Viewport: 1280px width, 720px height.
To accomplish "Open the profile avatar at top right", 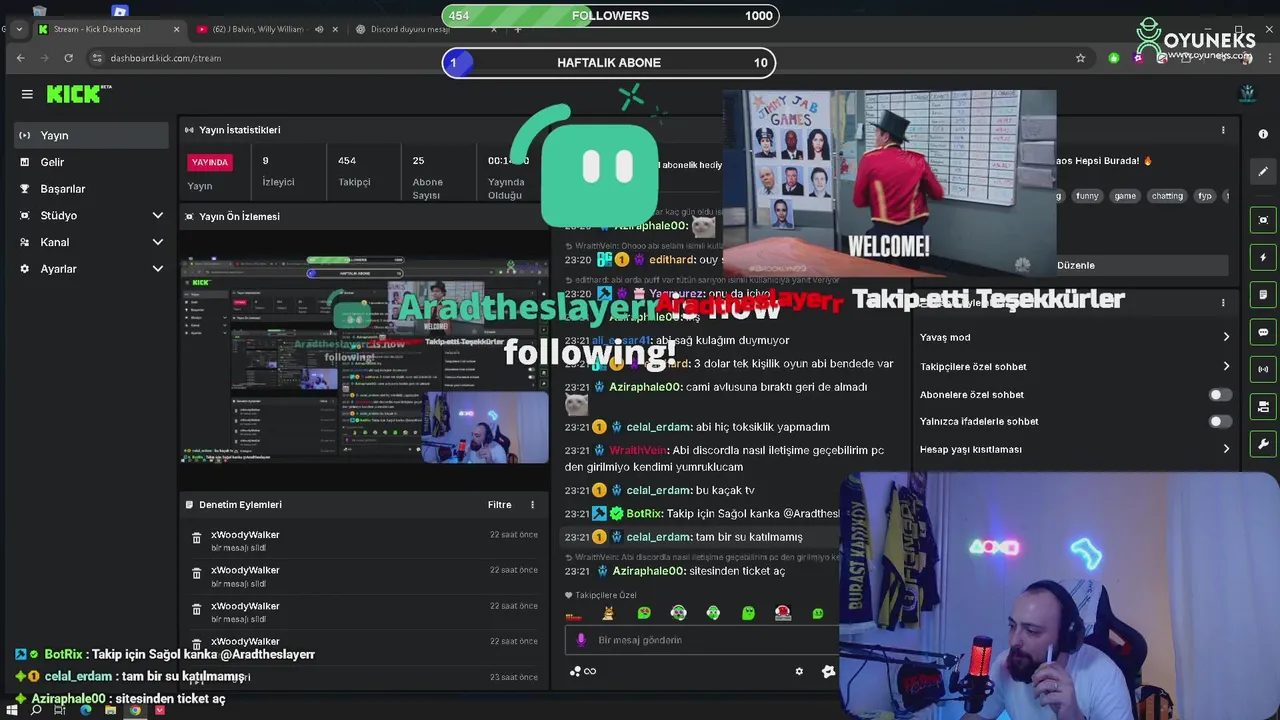I will tap(1247, 94).
